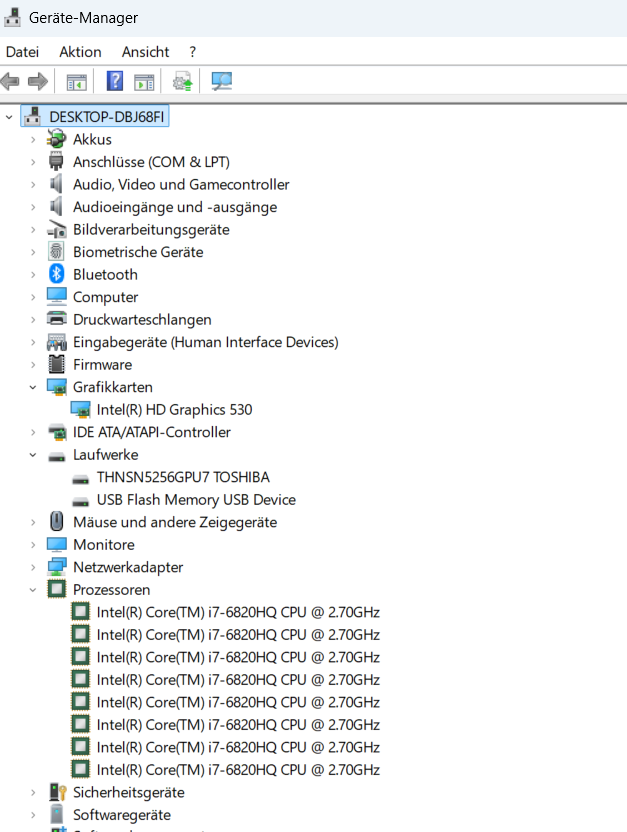Click the update driver toolbar icon
This screenshot has width=627, height=832.
pos(182,82)
